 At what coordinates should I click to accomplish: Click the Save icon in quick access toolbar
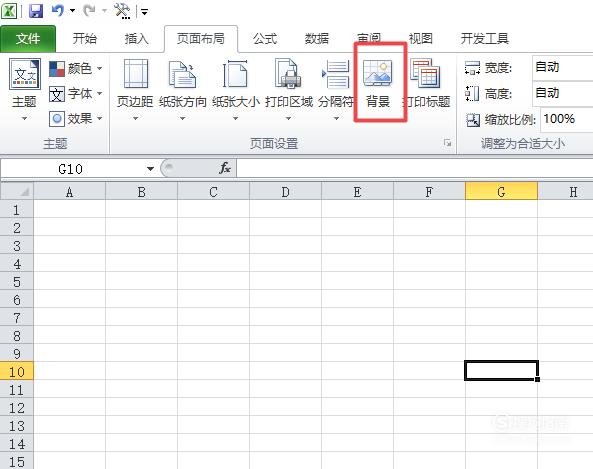[x=36, y=11]
